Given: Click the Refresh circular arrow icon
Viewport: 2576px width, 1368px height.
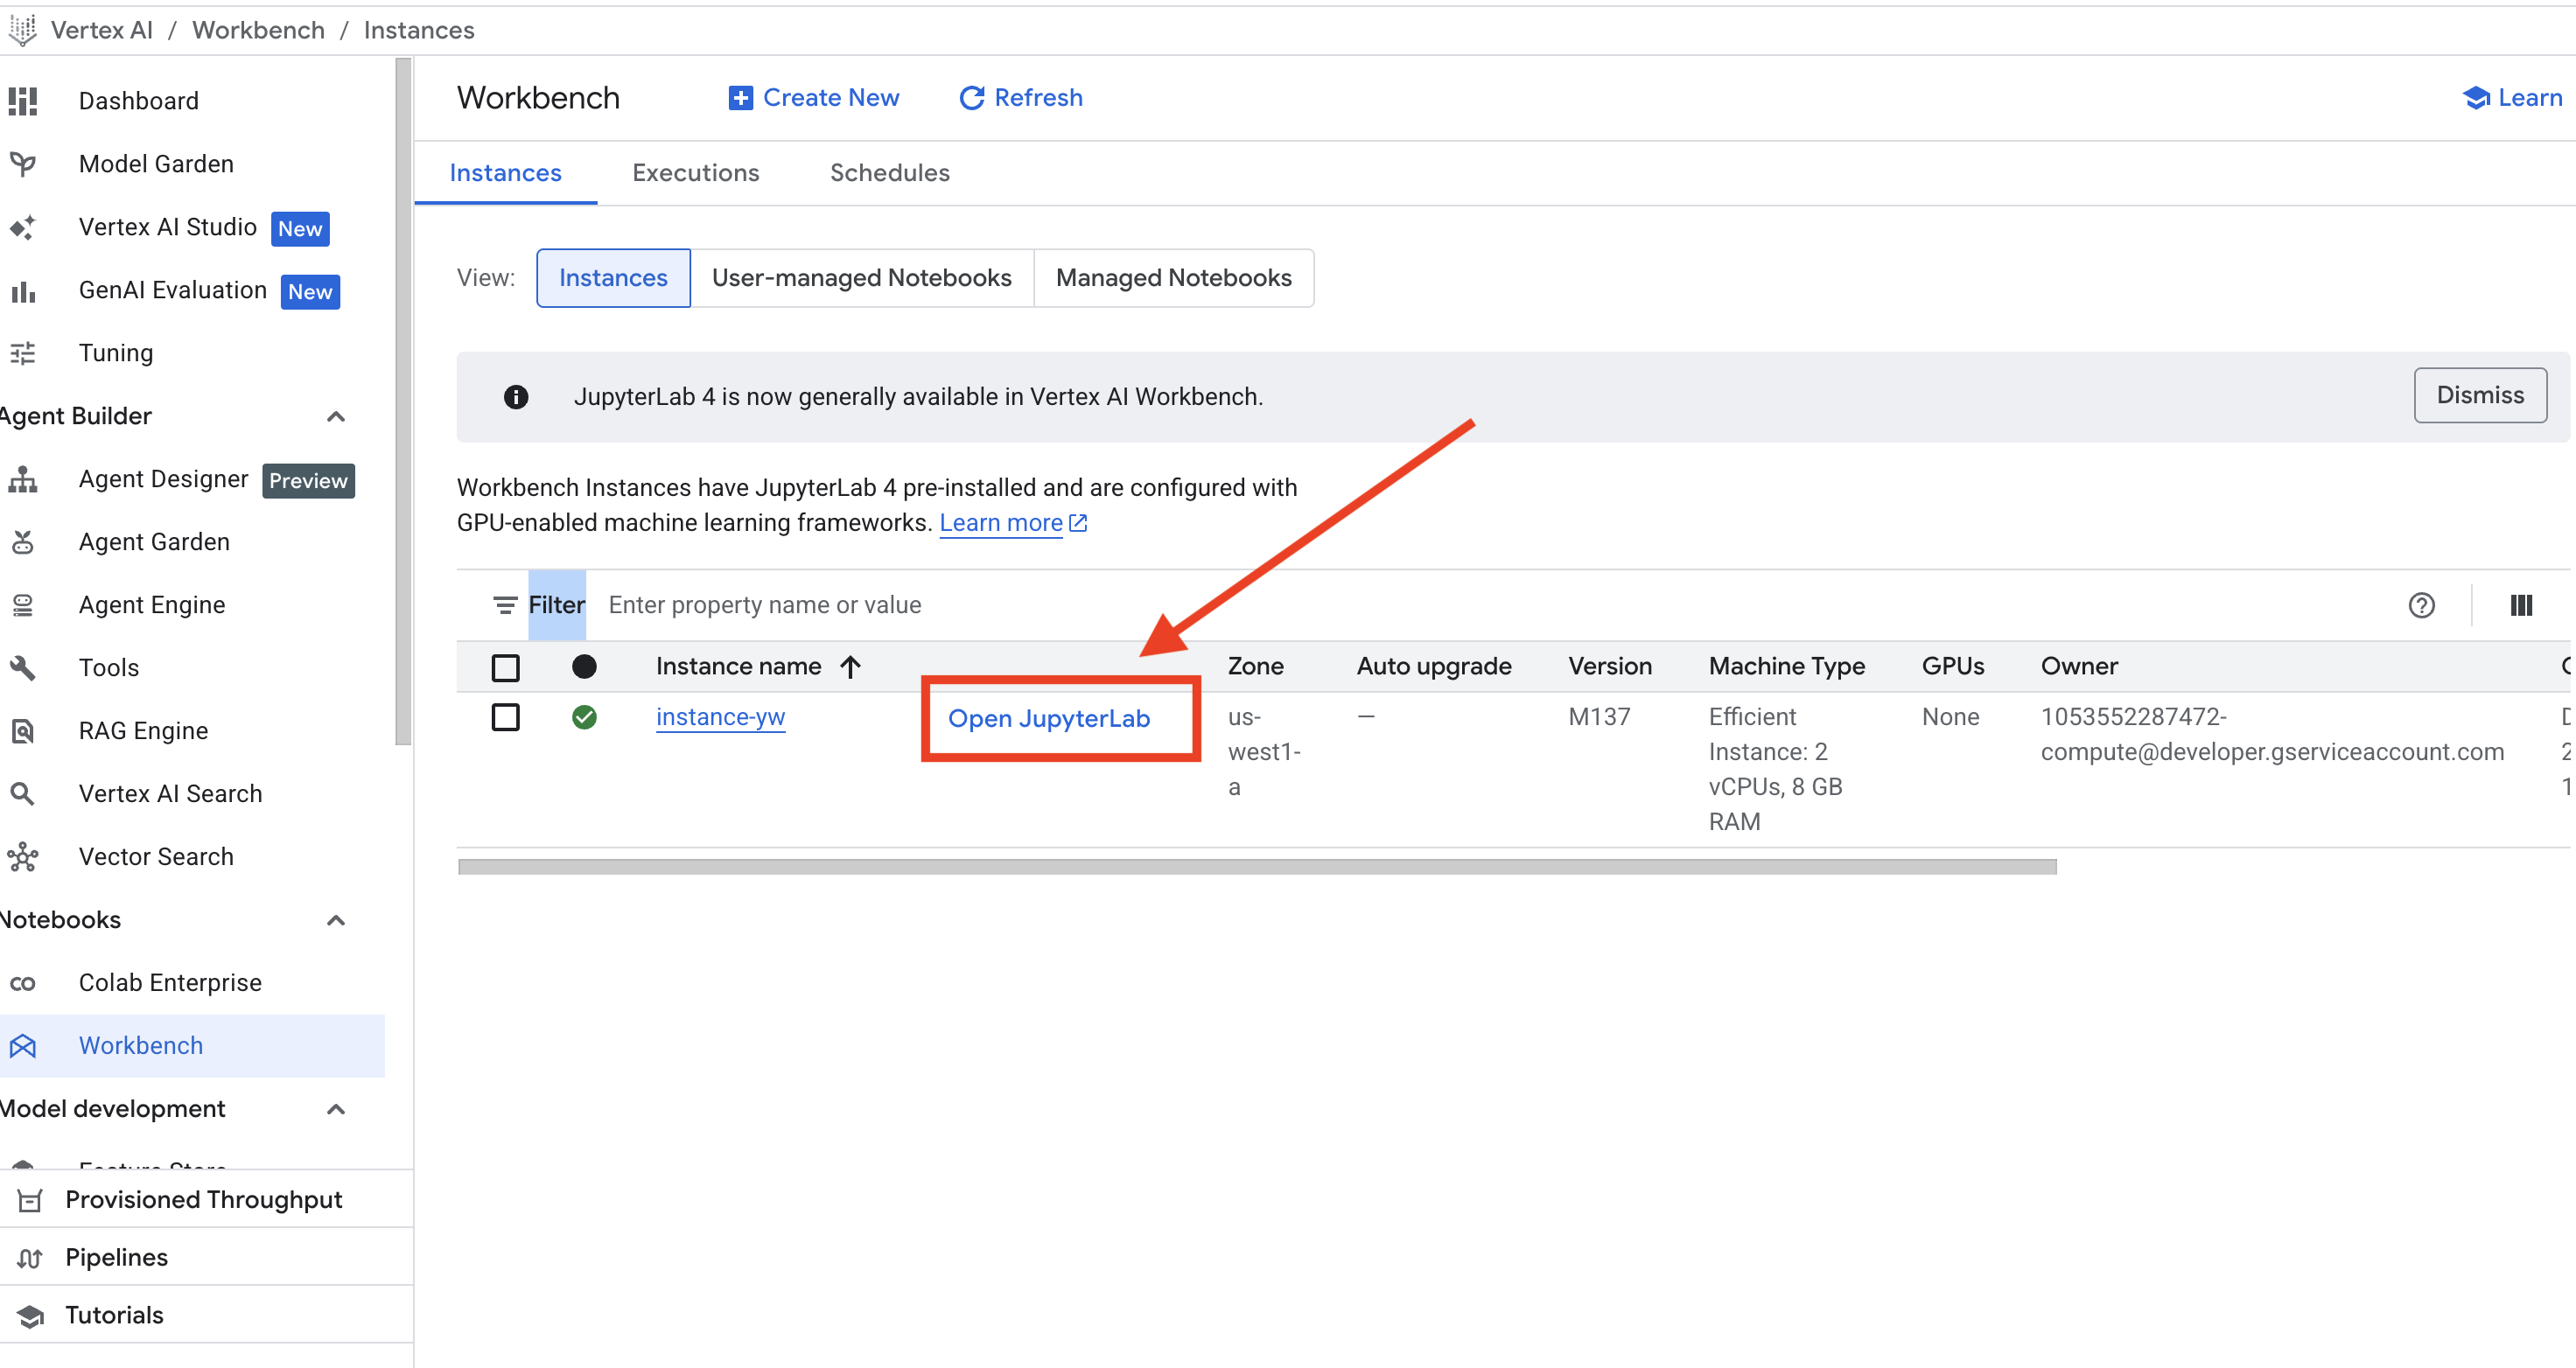Looking at the screenshot, I should pos(971,98).
